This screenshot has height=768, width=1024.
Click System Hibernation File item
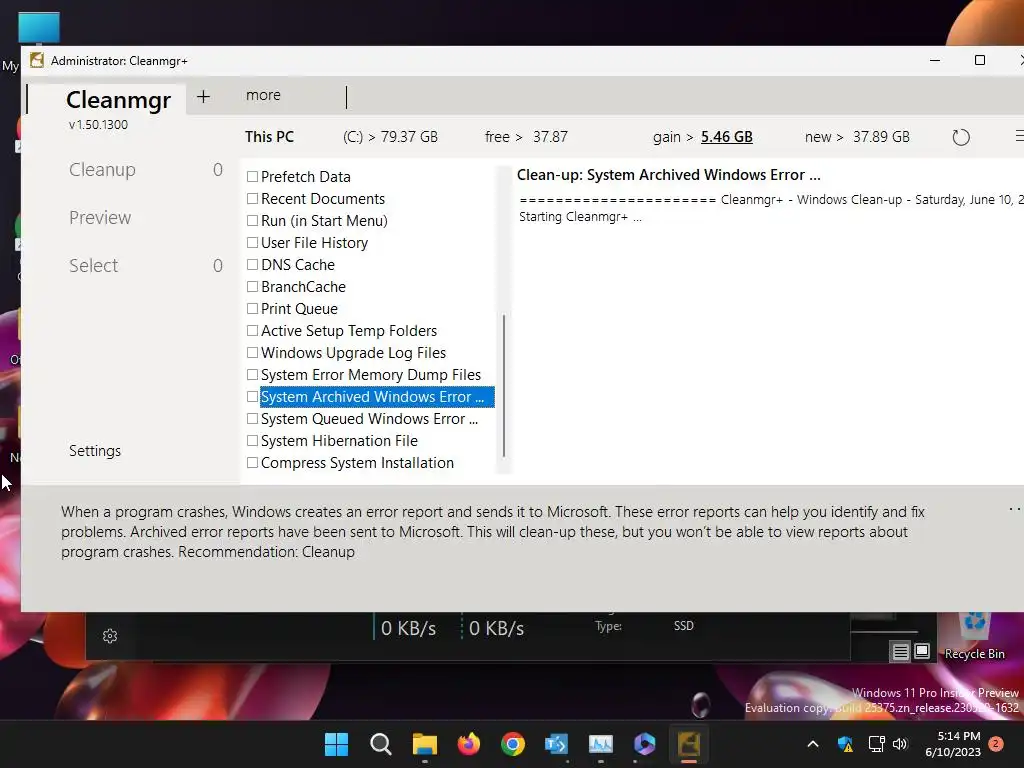tap(340, 441)
